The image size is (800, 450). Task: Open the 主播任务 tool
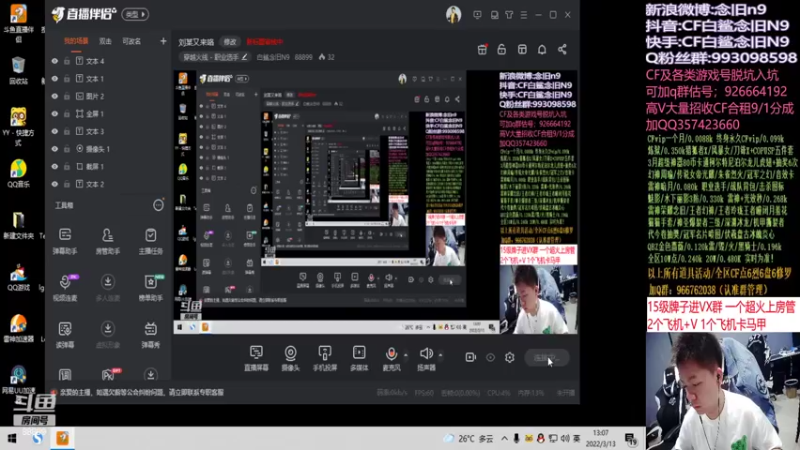pyautogui.click(x=151, y=241)
